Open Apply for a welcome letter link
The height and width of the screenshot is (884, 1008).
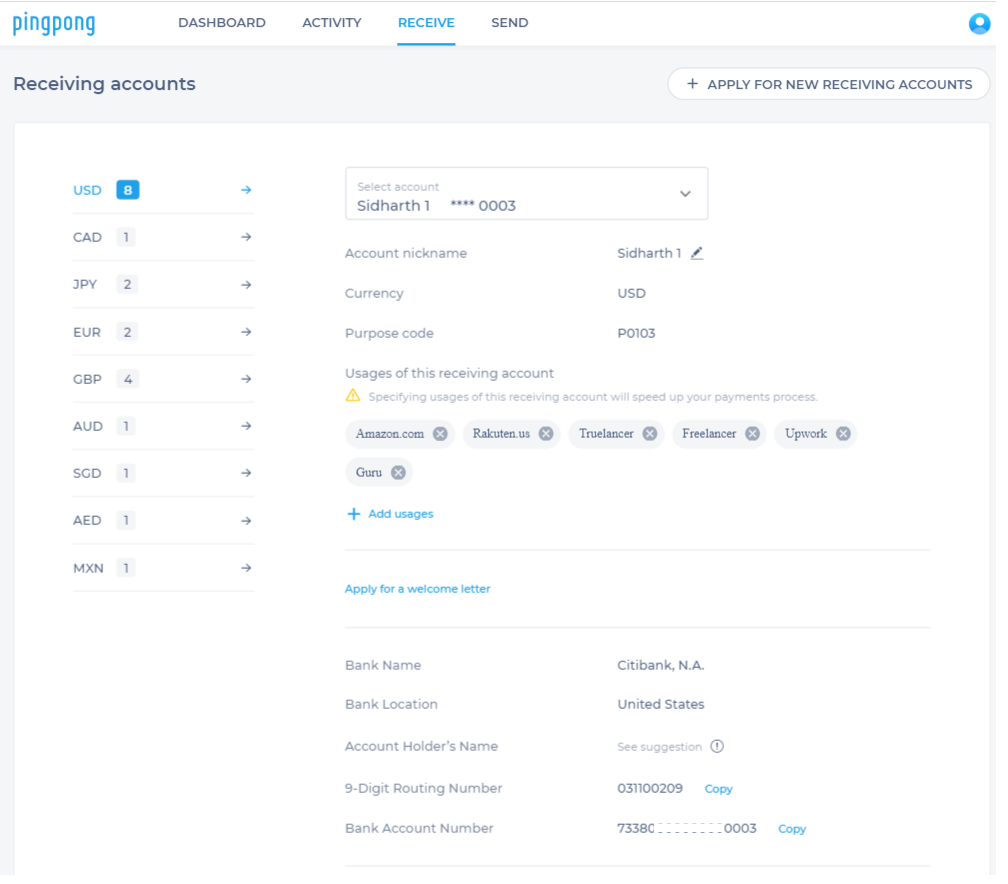pos(417,589)
